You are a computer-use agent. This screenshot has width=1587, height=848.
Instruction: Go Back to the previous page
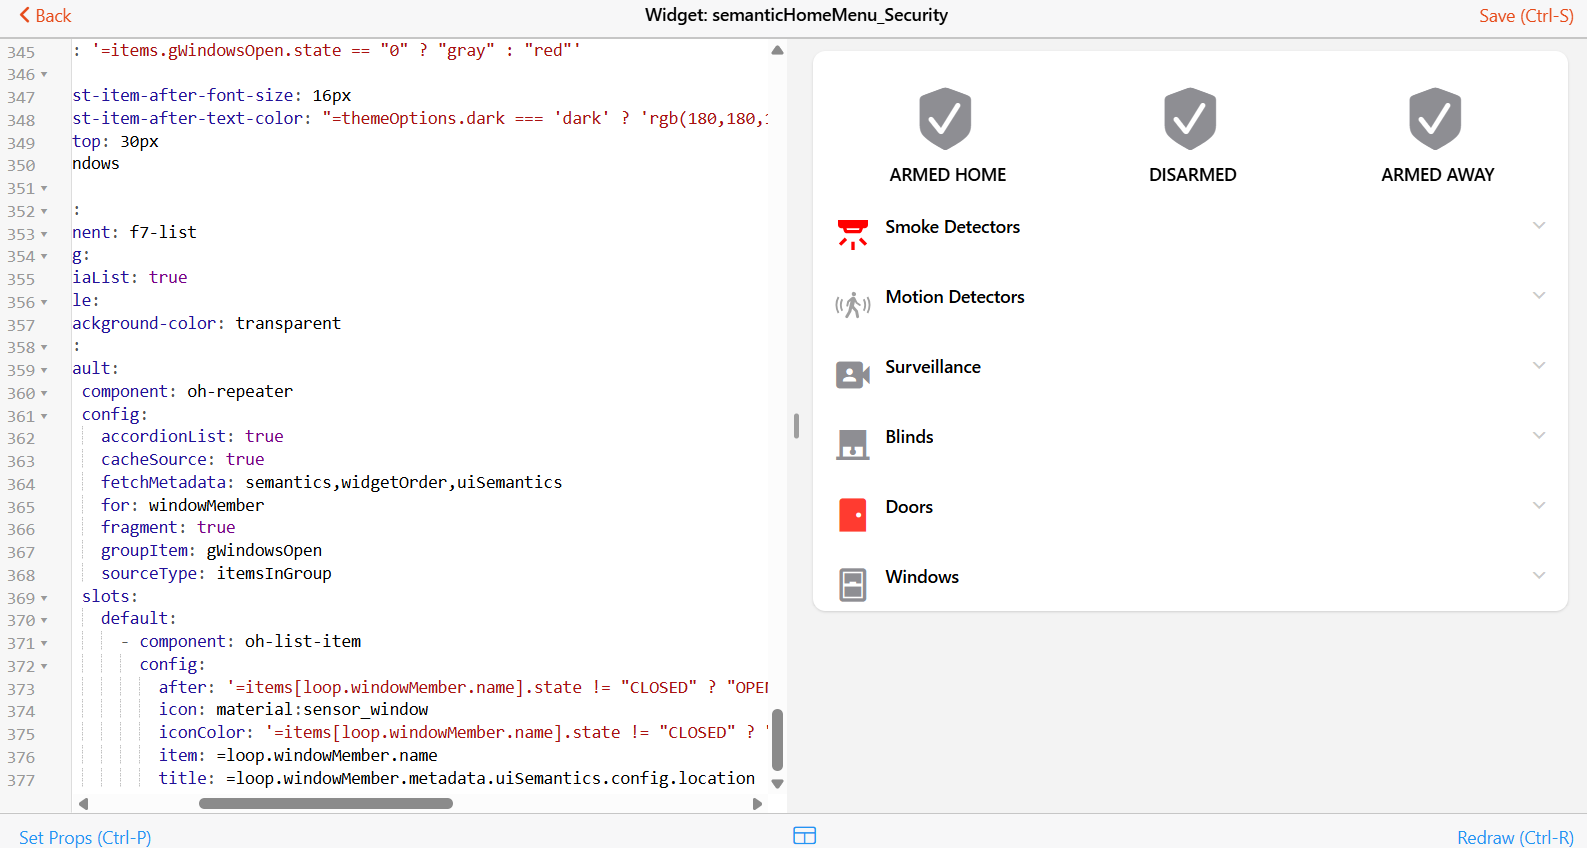45,16
